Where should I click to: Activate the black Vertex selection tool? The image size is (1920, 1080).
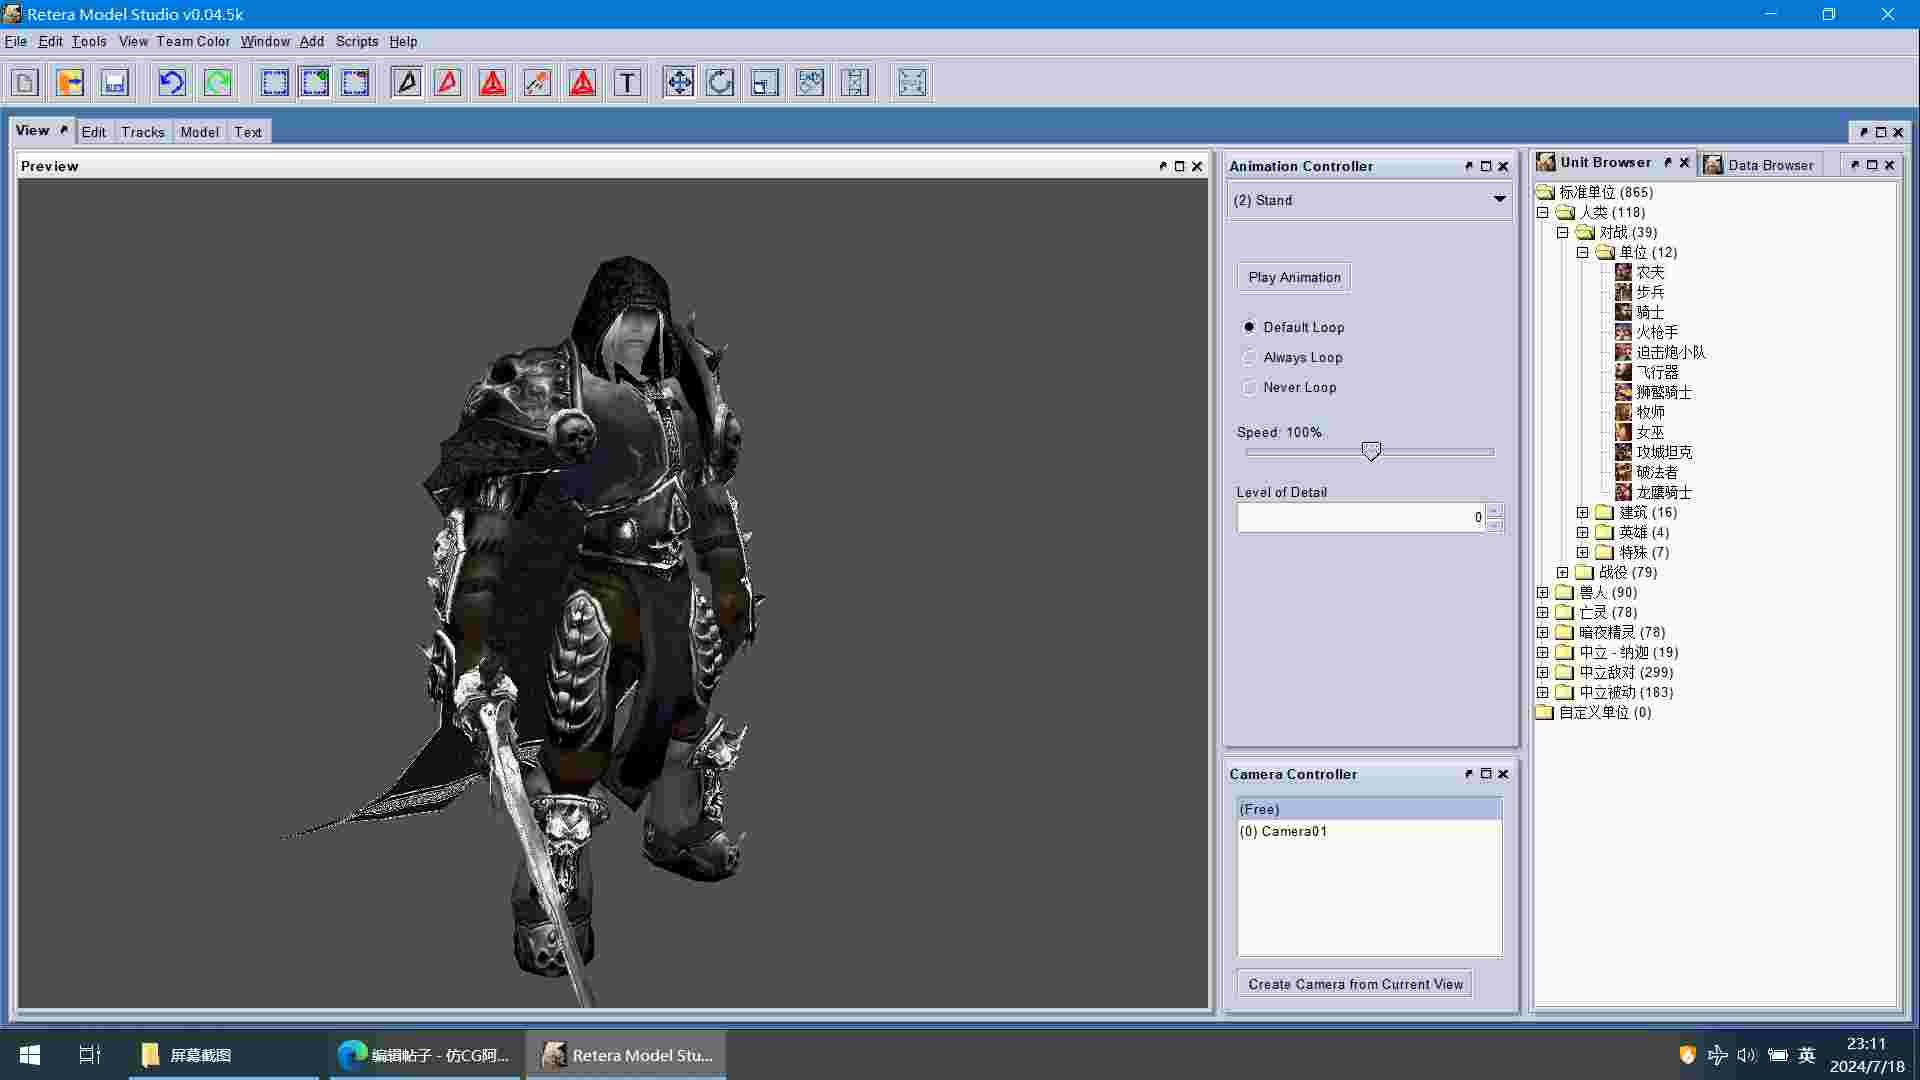pos(407,82)
